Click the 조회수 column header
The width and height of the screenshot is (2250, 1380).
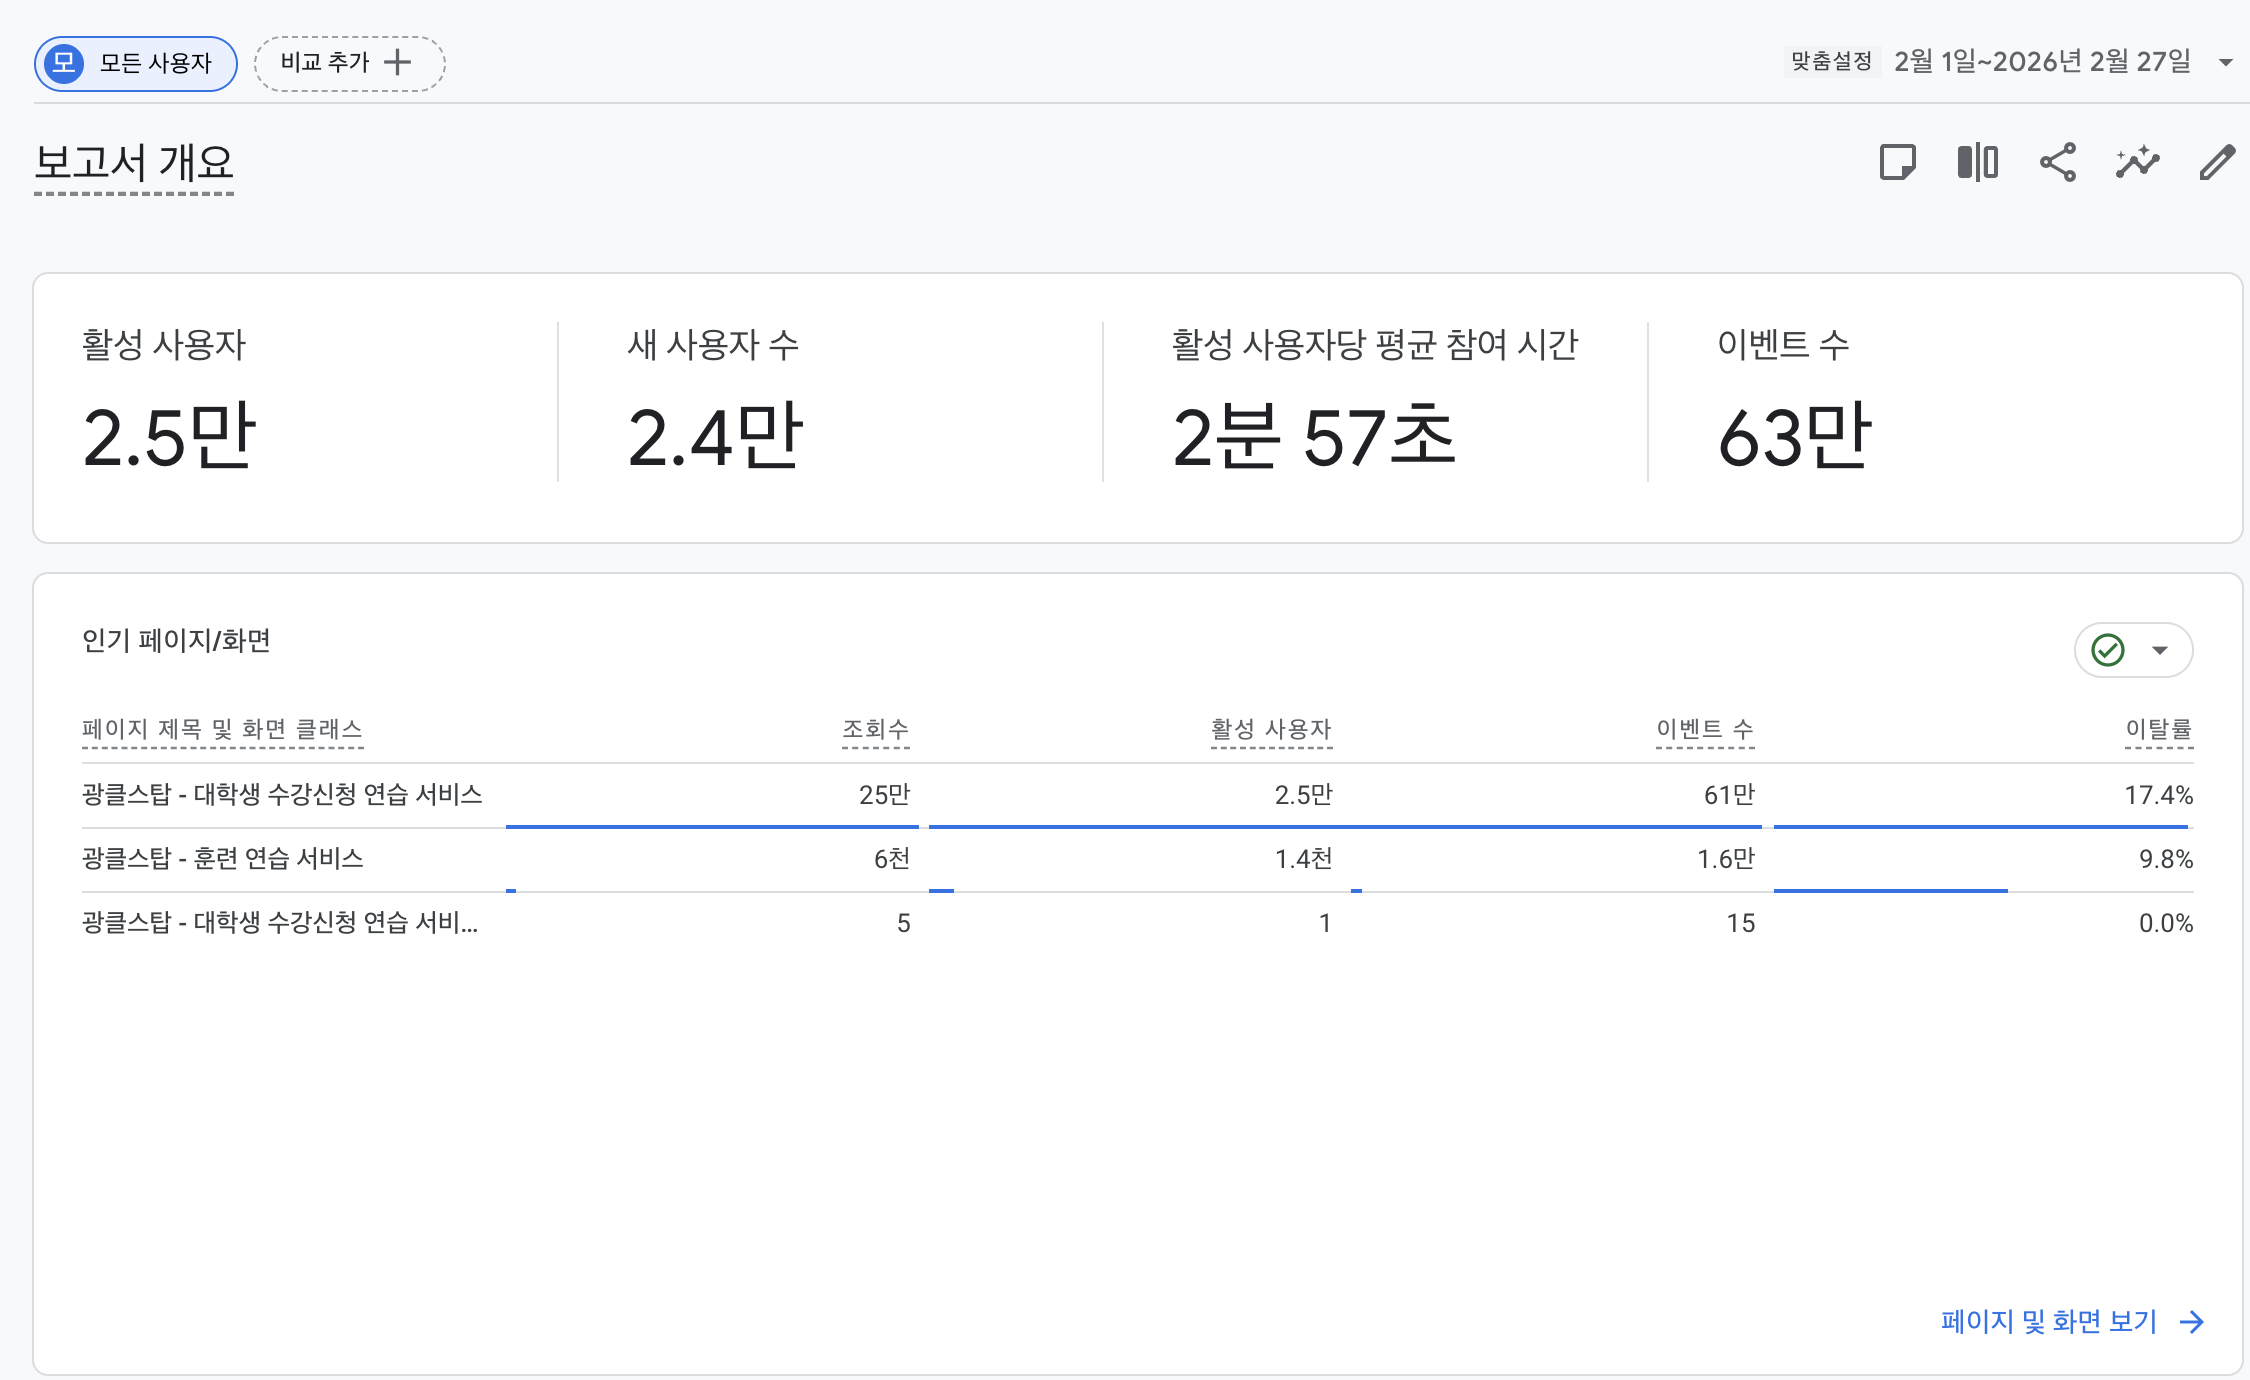tap(875, 729)
